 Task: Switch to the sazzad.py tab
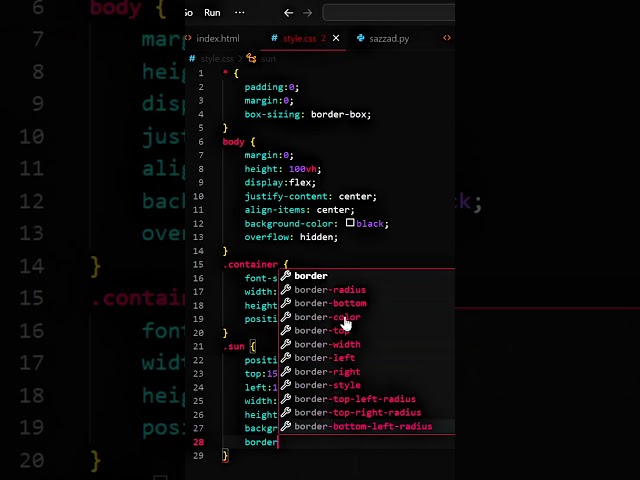point(389,38)
